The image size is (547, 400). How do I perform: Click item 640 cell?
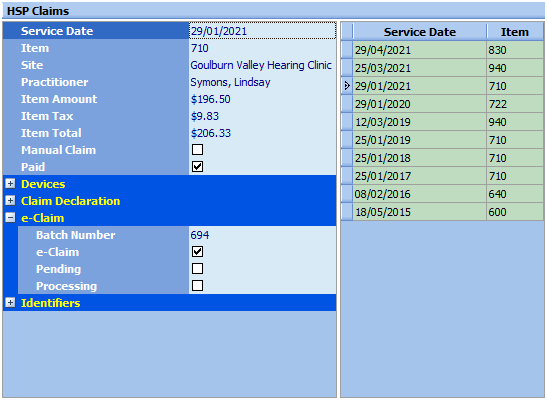click(515, 194)
